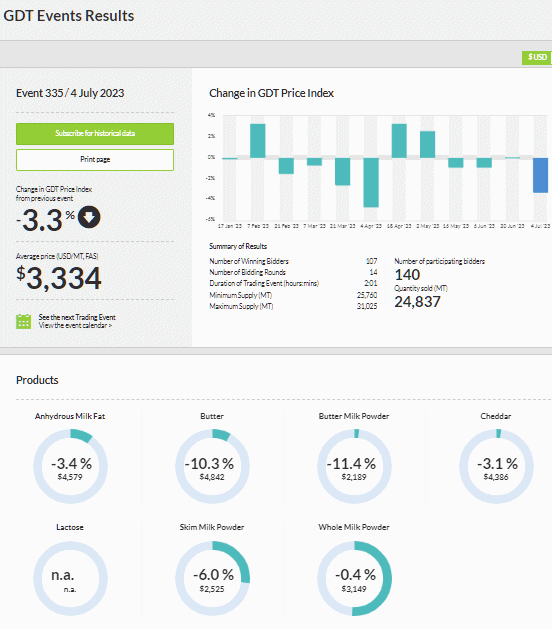Screen dimensions: 552x629
Task: Click the down arrow price change icon
Action: 89,217
